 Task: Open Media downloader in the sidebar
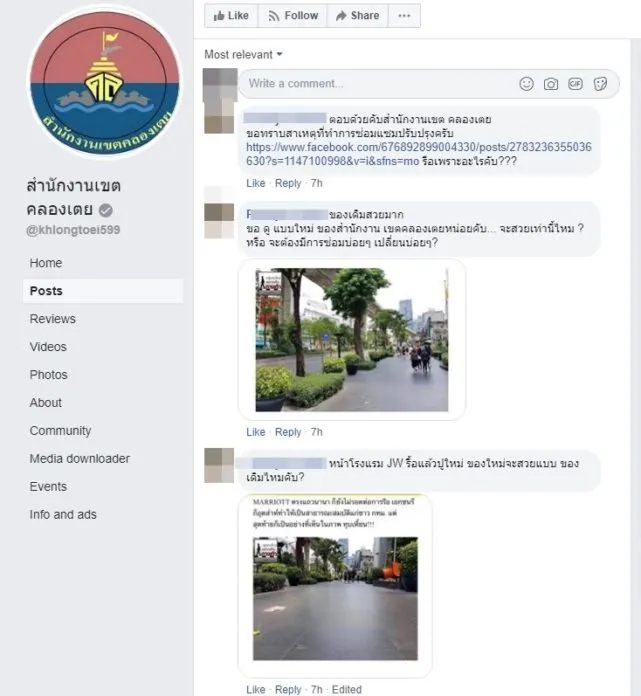coord(80,459)
